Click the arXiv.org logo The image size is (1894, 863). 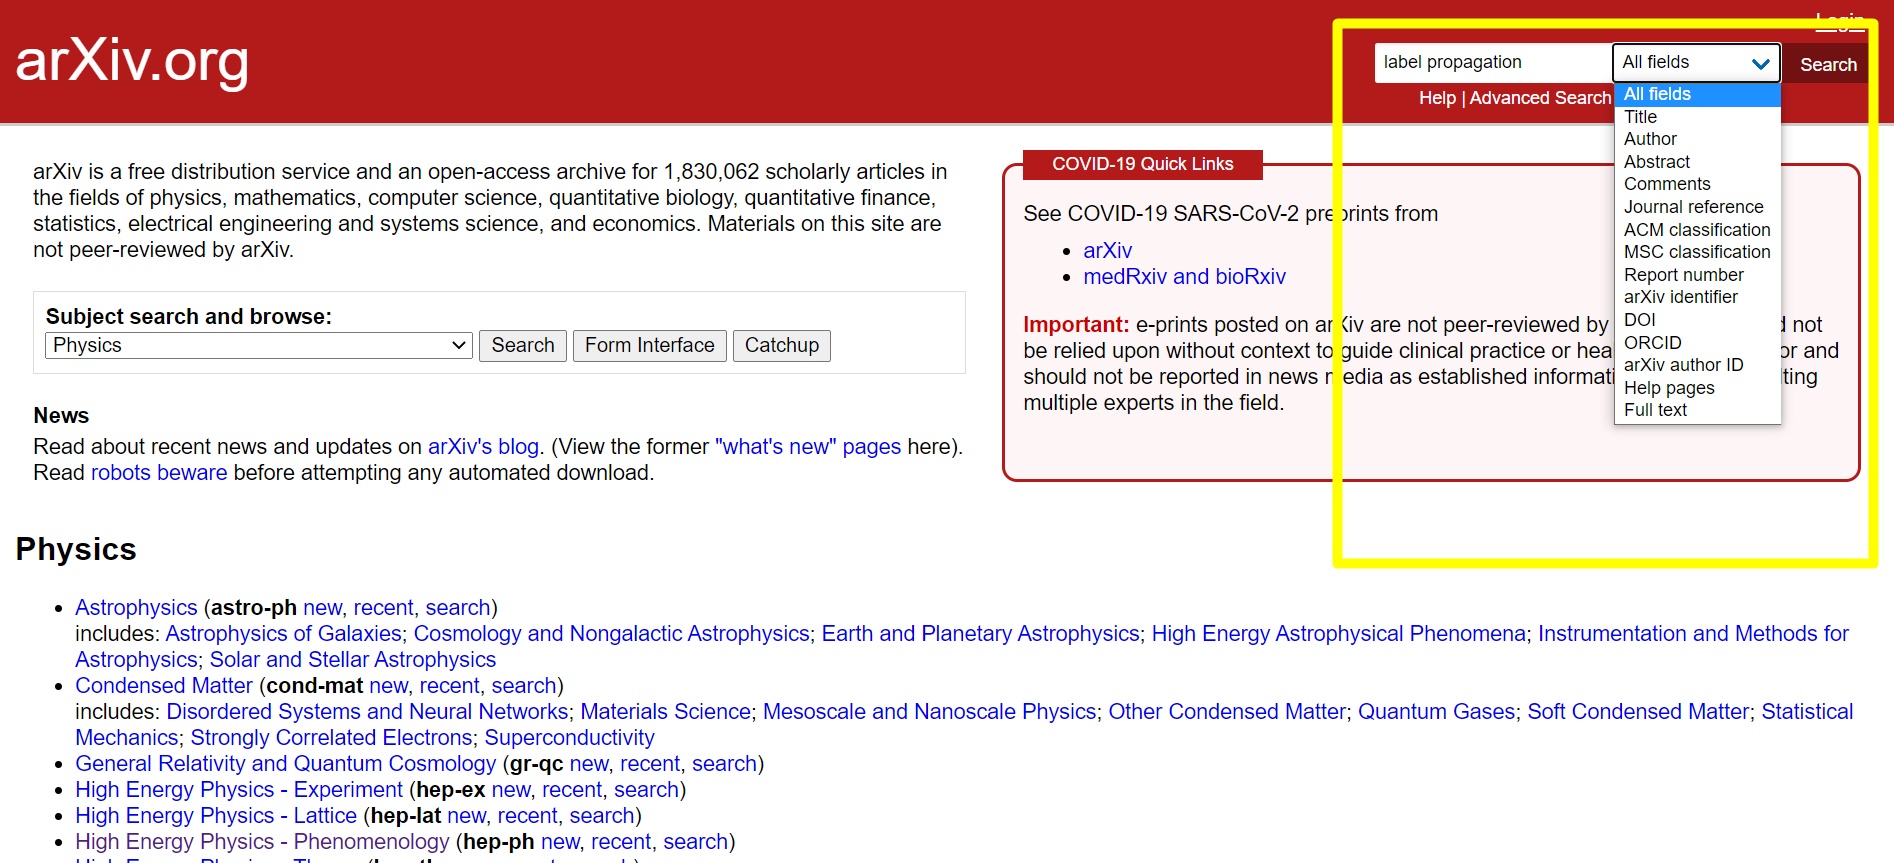(132, 61)
